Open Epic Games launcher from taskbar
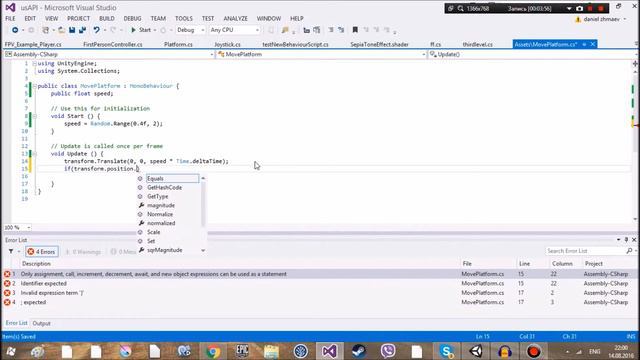Image resolution: width=640 pixels, height=360 pixels. (242, 351)
